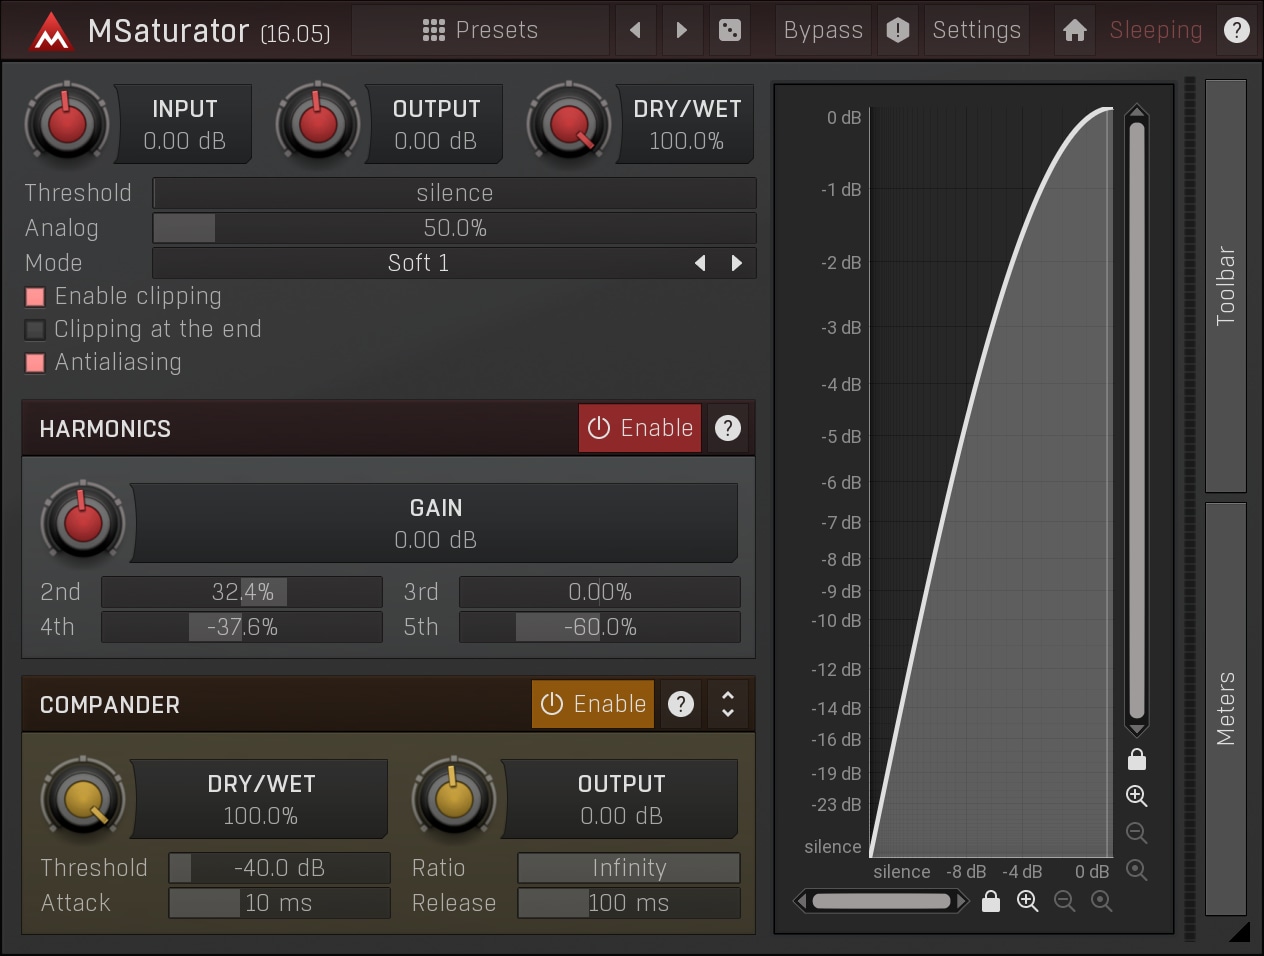Open help for the HARMONICS section
Screen dimensions: 1264x956
(x=728, y=428)
